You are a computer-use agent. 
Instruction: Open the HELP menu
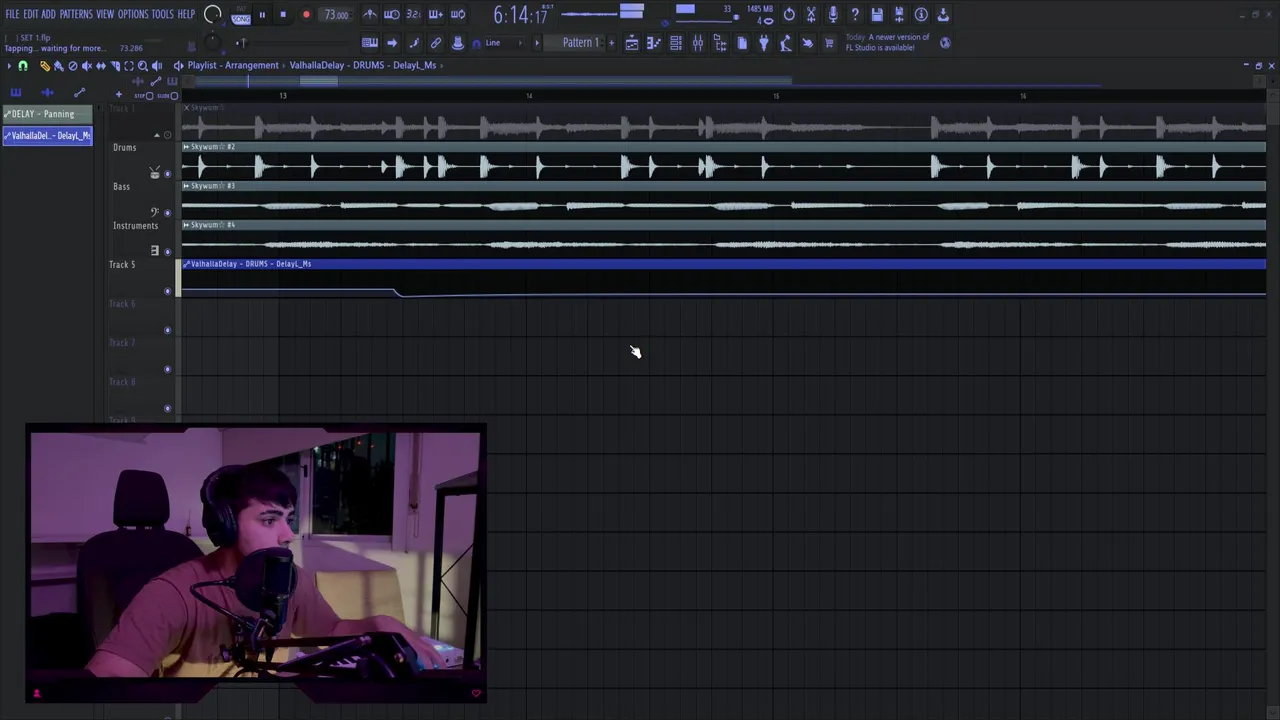coord(186,14)
